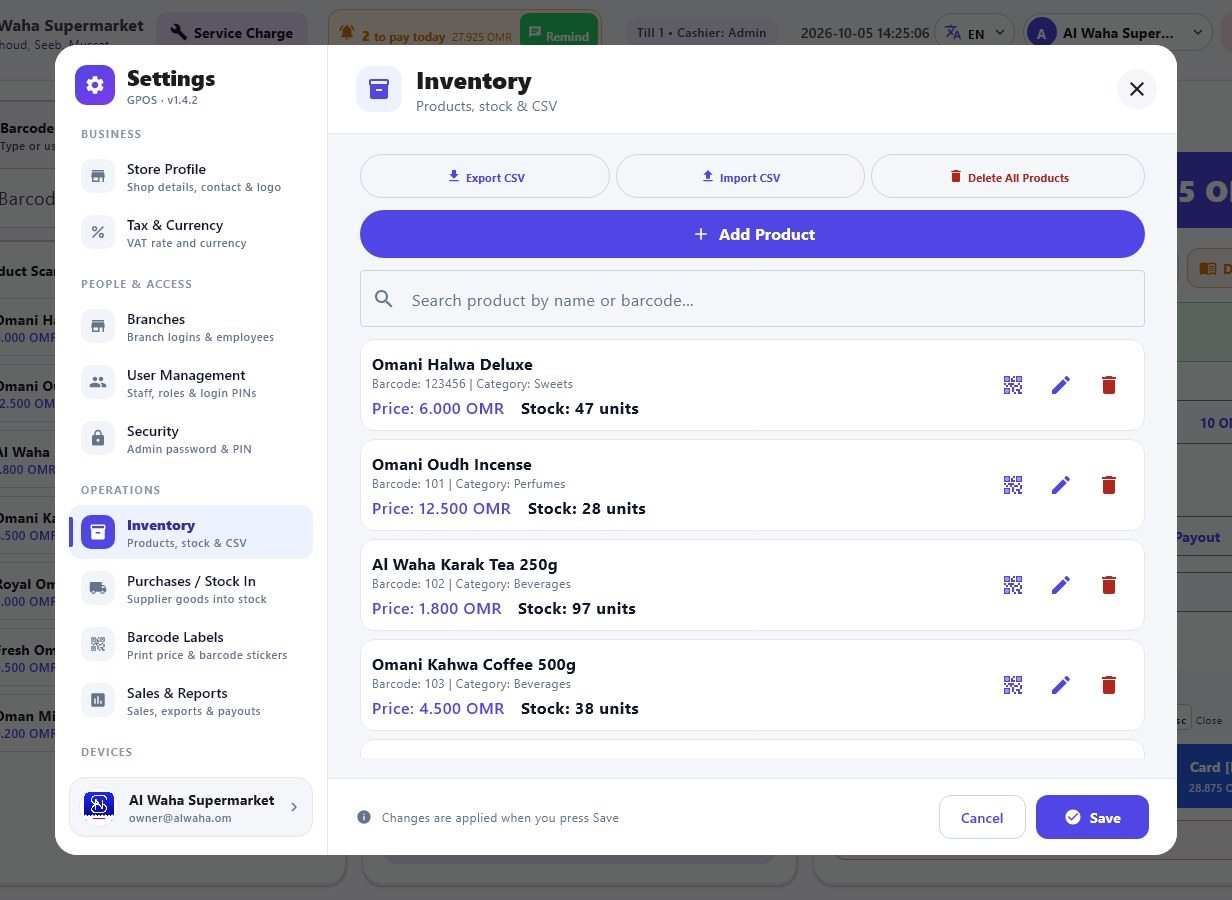The image size is (1232, 900).
Task: Click the Add Product button
Action: [752, 234]
